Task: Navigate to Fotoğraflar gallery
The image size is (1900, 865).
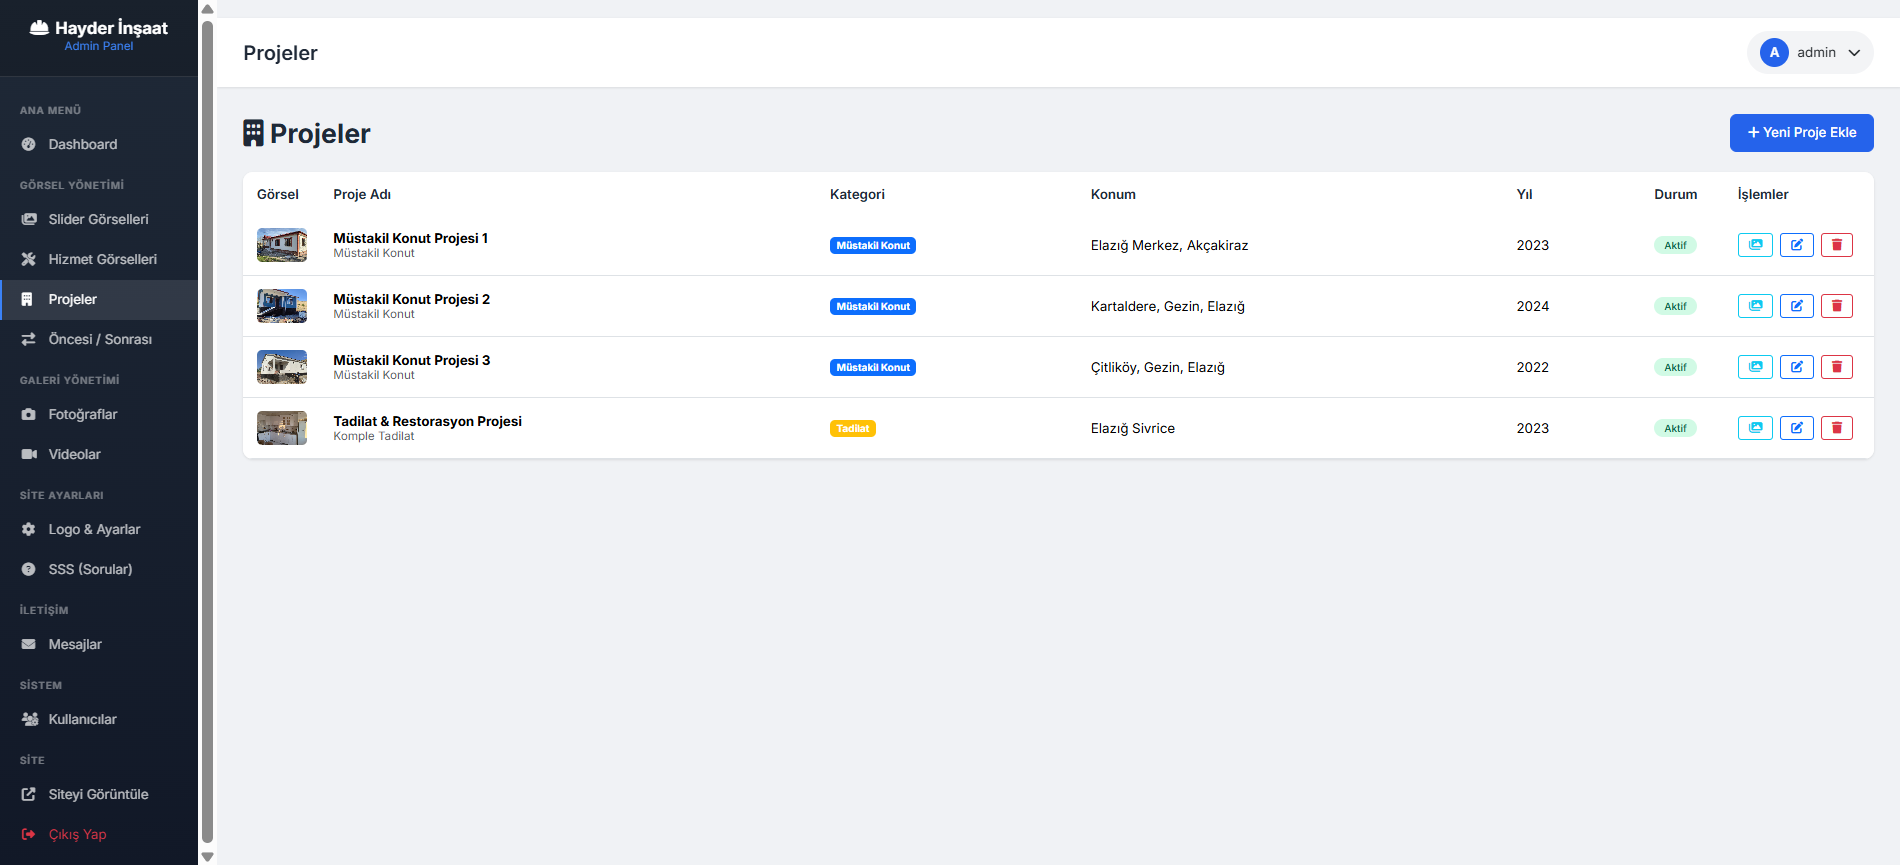Action: (99, 415)
